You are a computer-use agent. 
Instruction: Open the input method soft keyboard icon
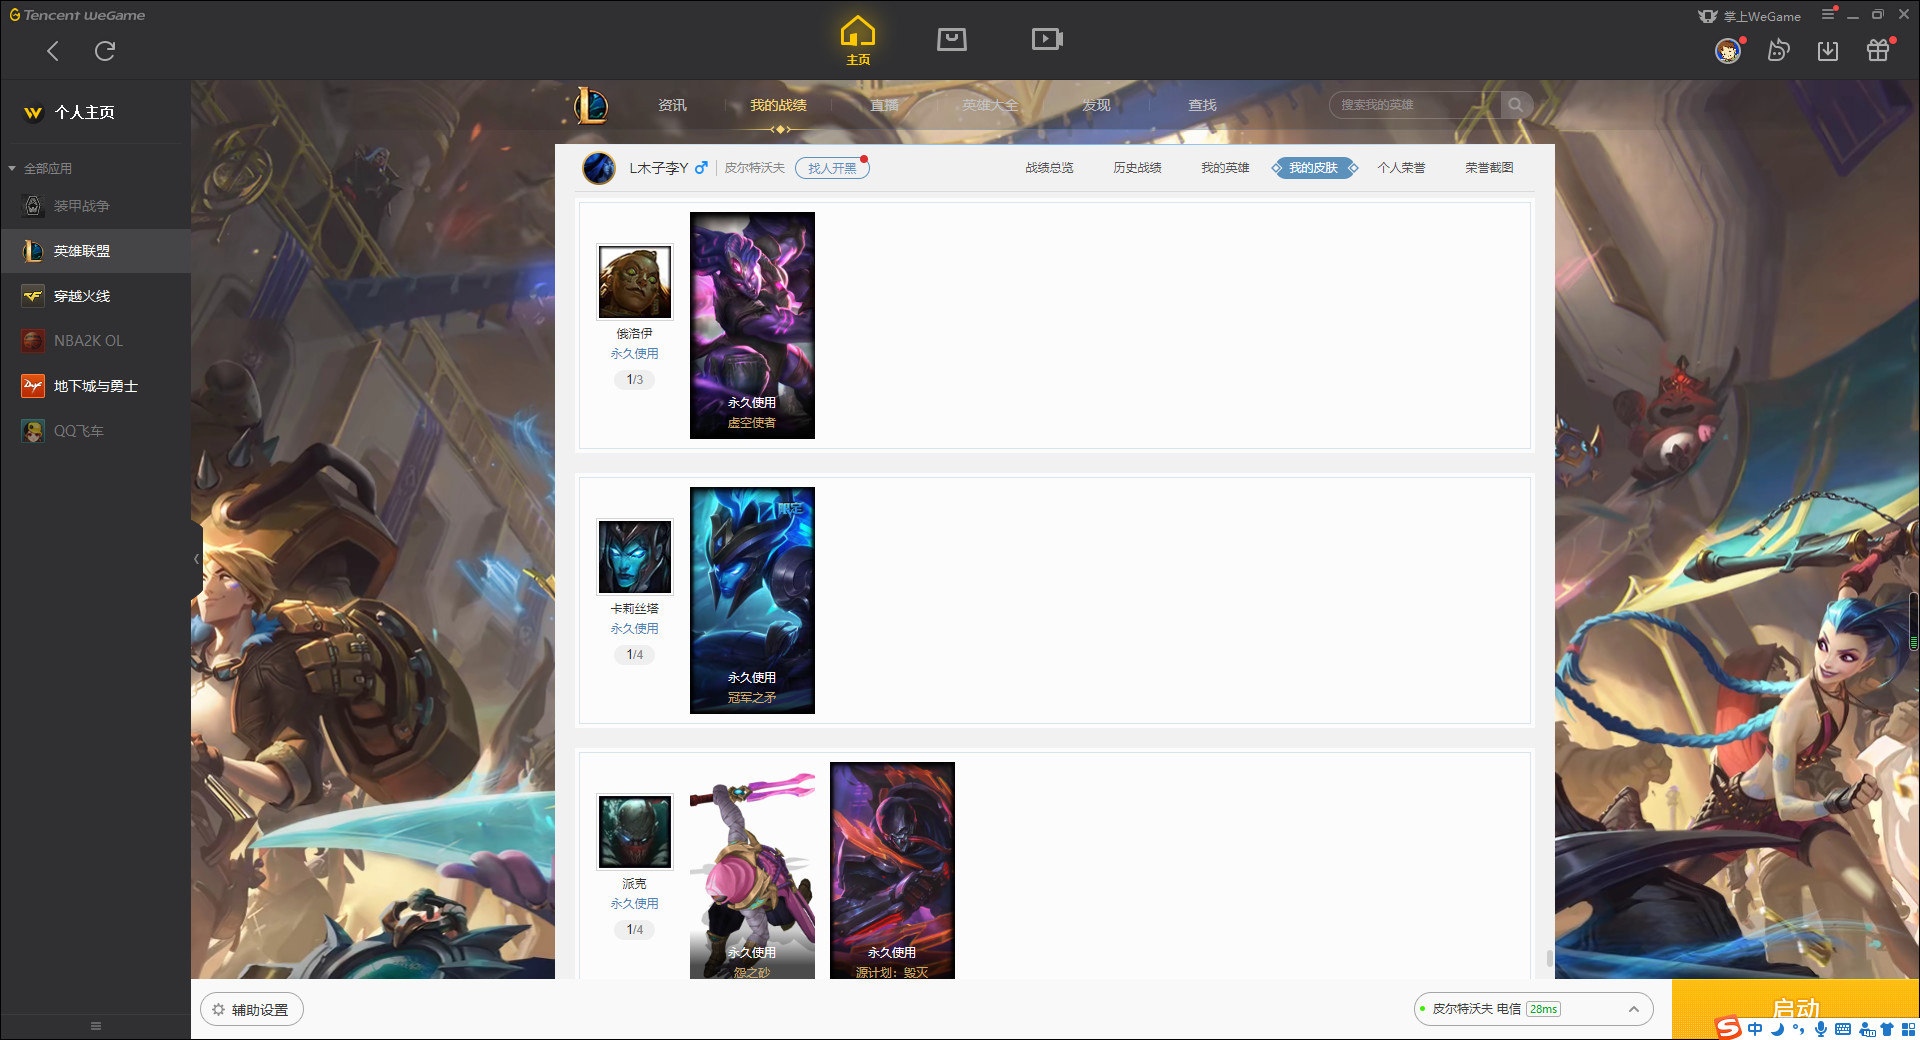[1843, 1029]
